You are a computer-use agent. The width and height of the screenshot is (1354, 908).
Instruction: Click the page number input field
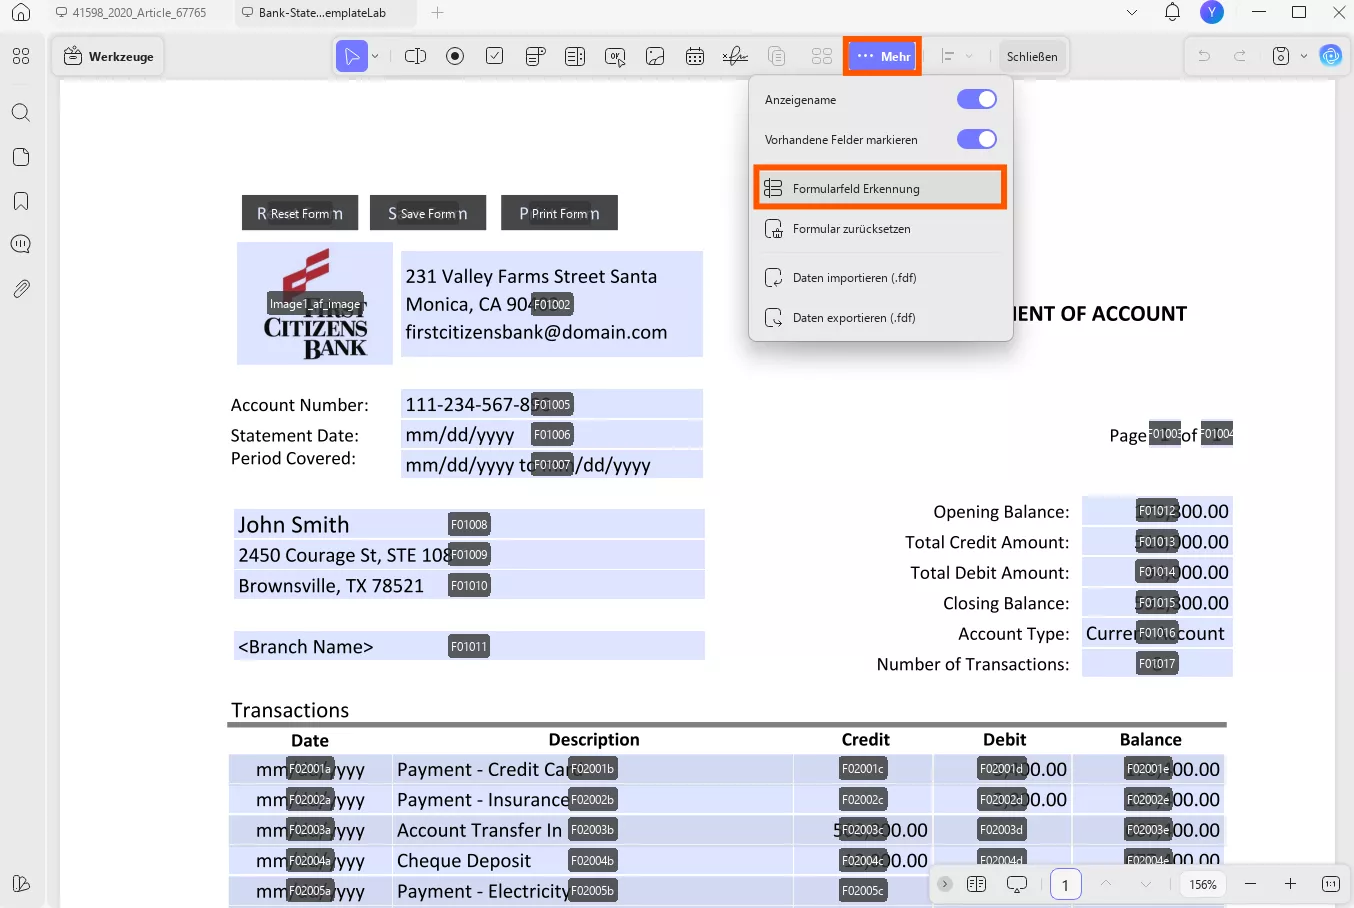(x=1065, y=884)
